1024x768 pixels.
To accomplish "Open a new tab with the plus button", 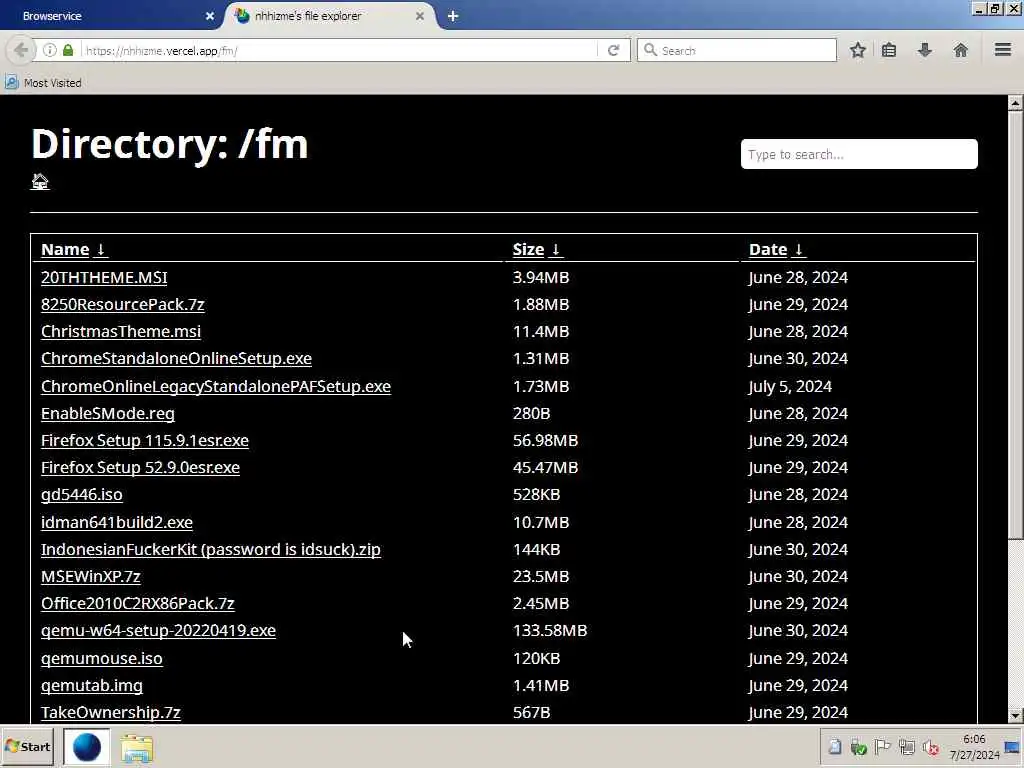I will (453, 16).
